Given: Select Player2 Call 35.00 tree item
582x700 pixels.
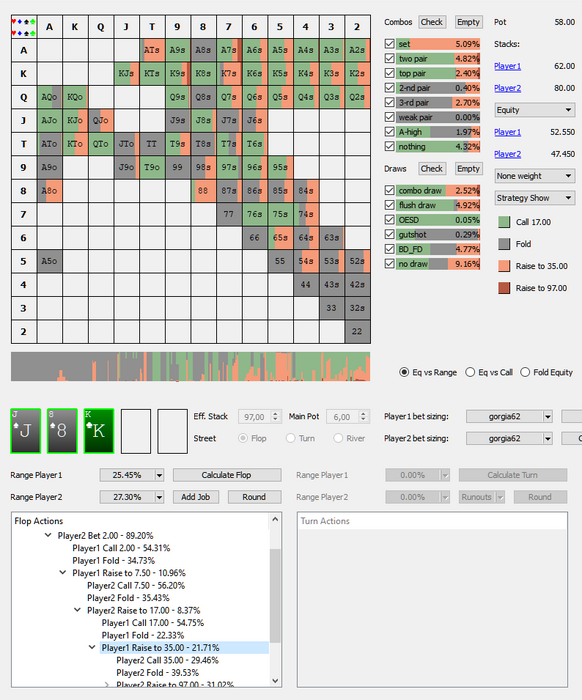Looking at the screenshot, I should point(167,660).
